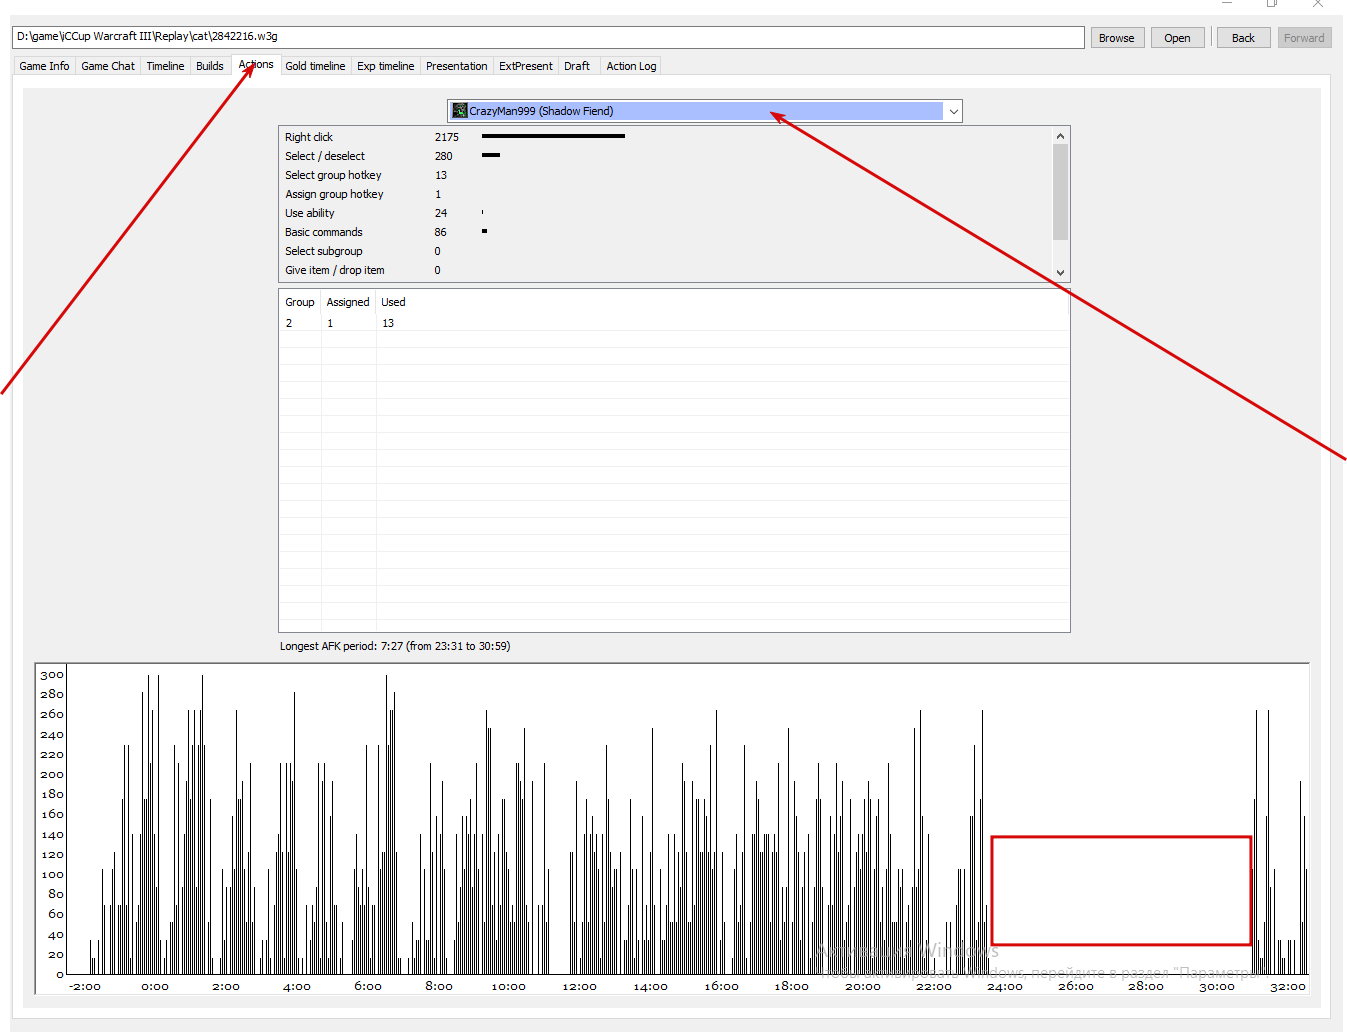
Task: Click the 32:00 mark on chart axis
Action: (1288, 987)
